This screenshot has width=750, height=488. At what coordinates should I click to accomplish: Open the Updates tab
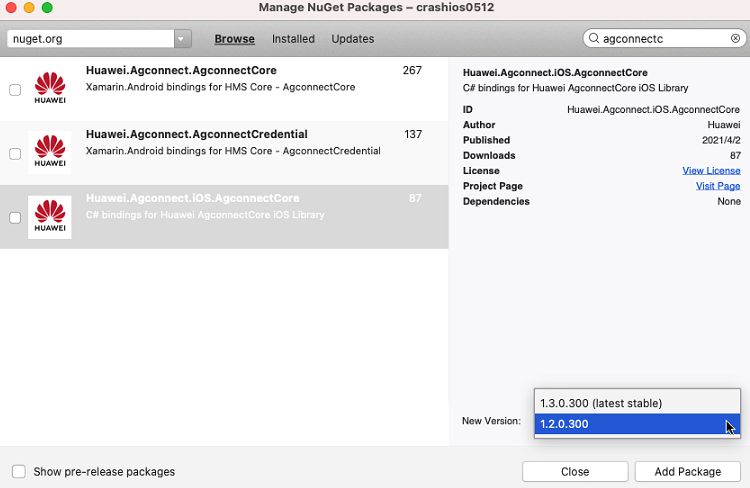352,39
